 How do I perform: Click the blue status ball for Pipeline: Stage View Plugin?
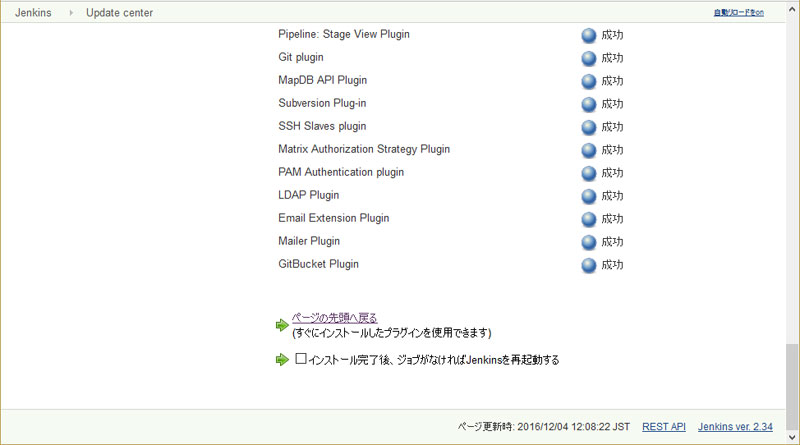click(x=589, y=35)
